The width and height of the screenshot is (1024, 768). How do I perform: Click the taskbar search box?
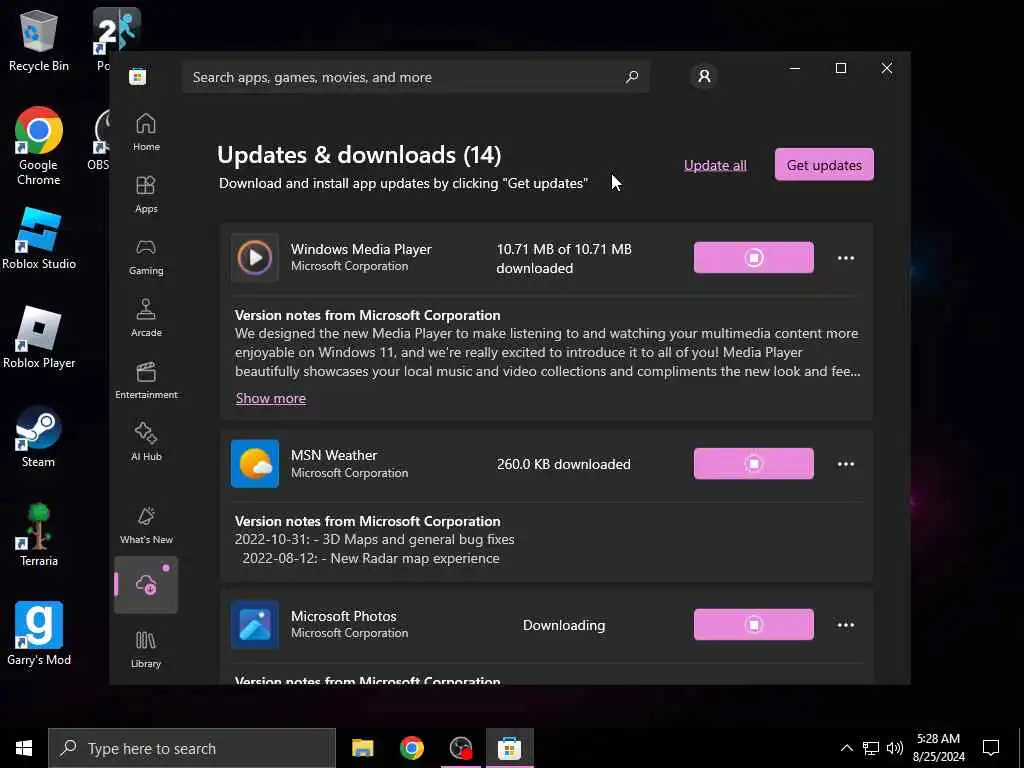coord(192,748)
